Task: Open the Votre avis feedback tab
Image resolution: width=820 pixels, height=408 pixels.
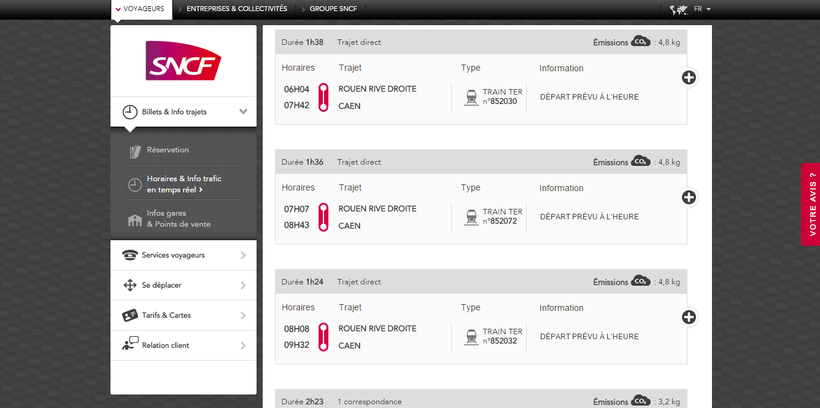Action: [810, 203]
